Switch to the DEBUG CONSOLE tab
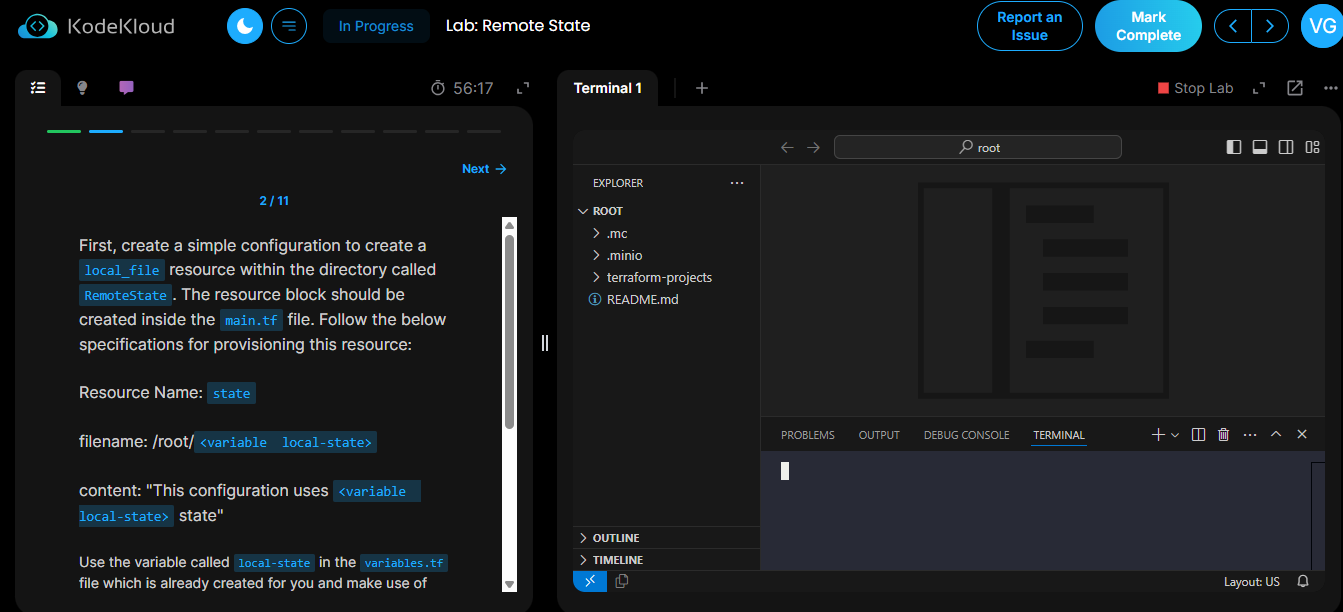 (966, 435)
